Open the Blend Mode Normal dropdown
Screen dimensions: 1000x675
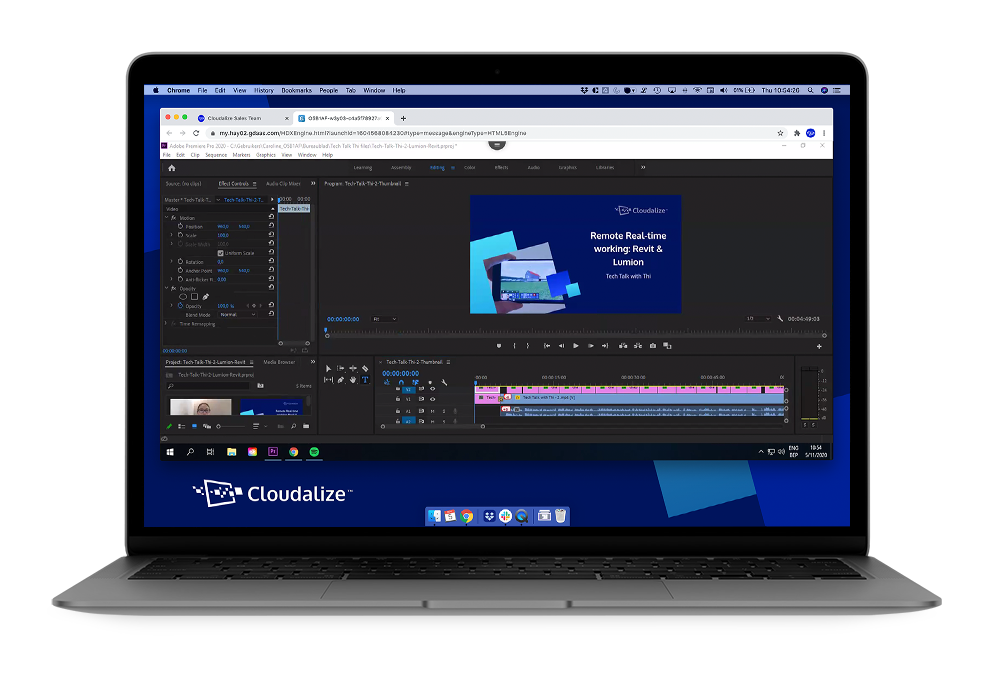(238, 315)
